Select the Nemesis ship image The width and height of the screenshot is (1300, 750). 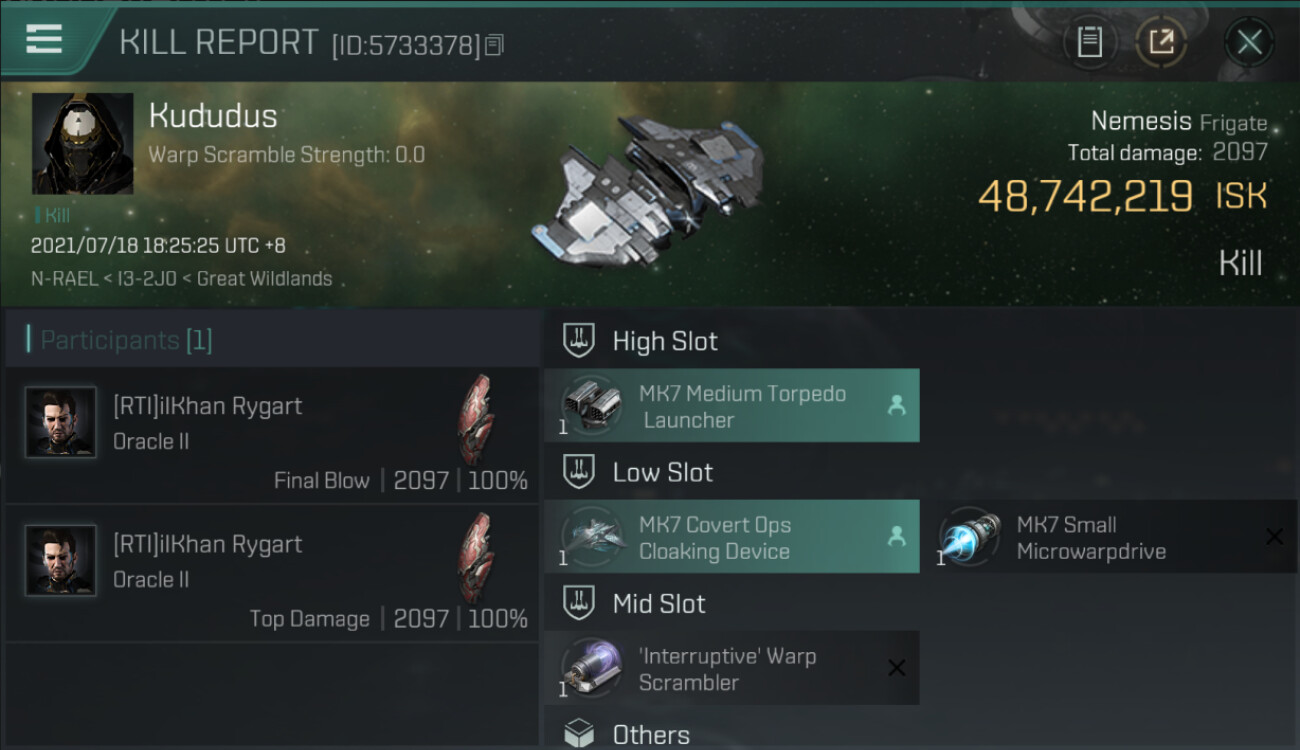647,190
